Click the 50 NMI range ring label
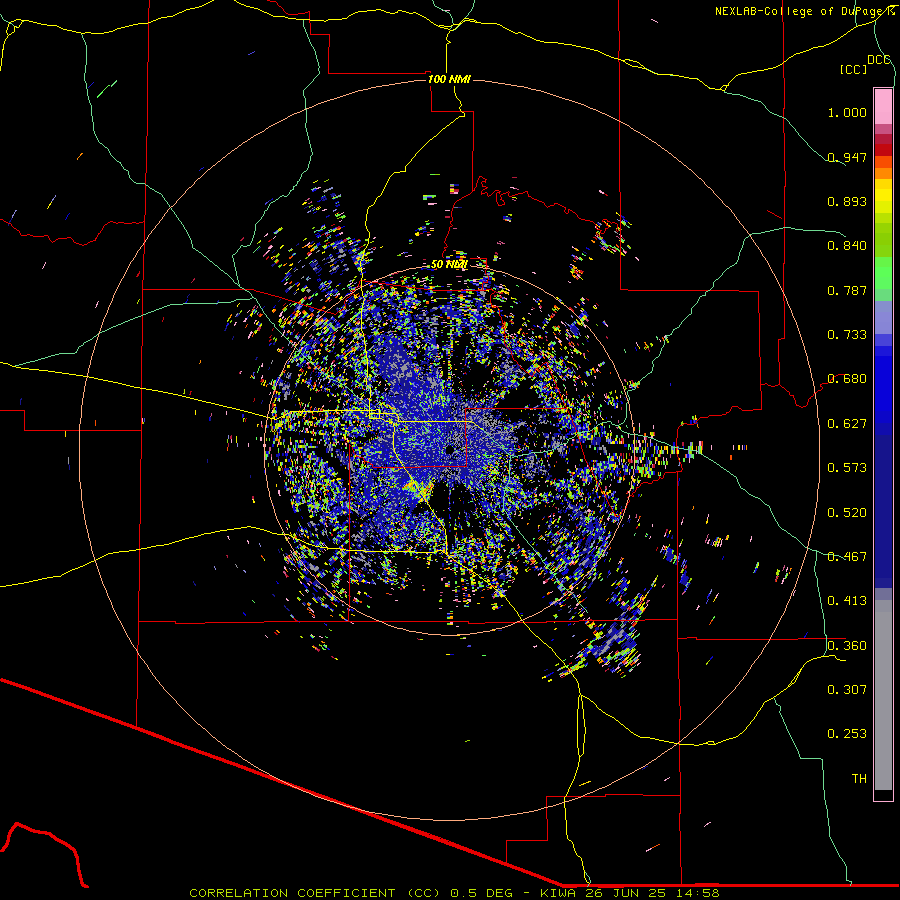The width and height of the screenshot is (900, 900). [x=449, y=264]
